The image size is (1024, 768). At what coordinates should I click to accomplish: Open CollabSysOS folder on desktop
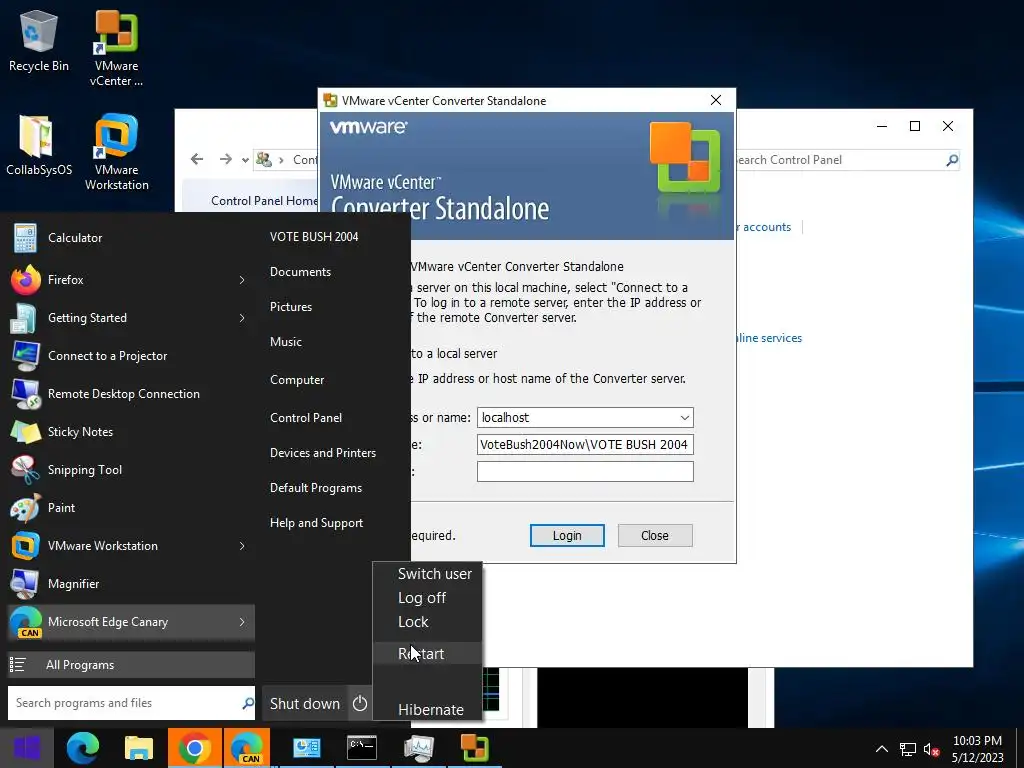39,145
